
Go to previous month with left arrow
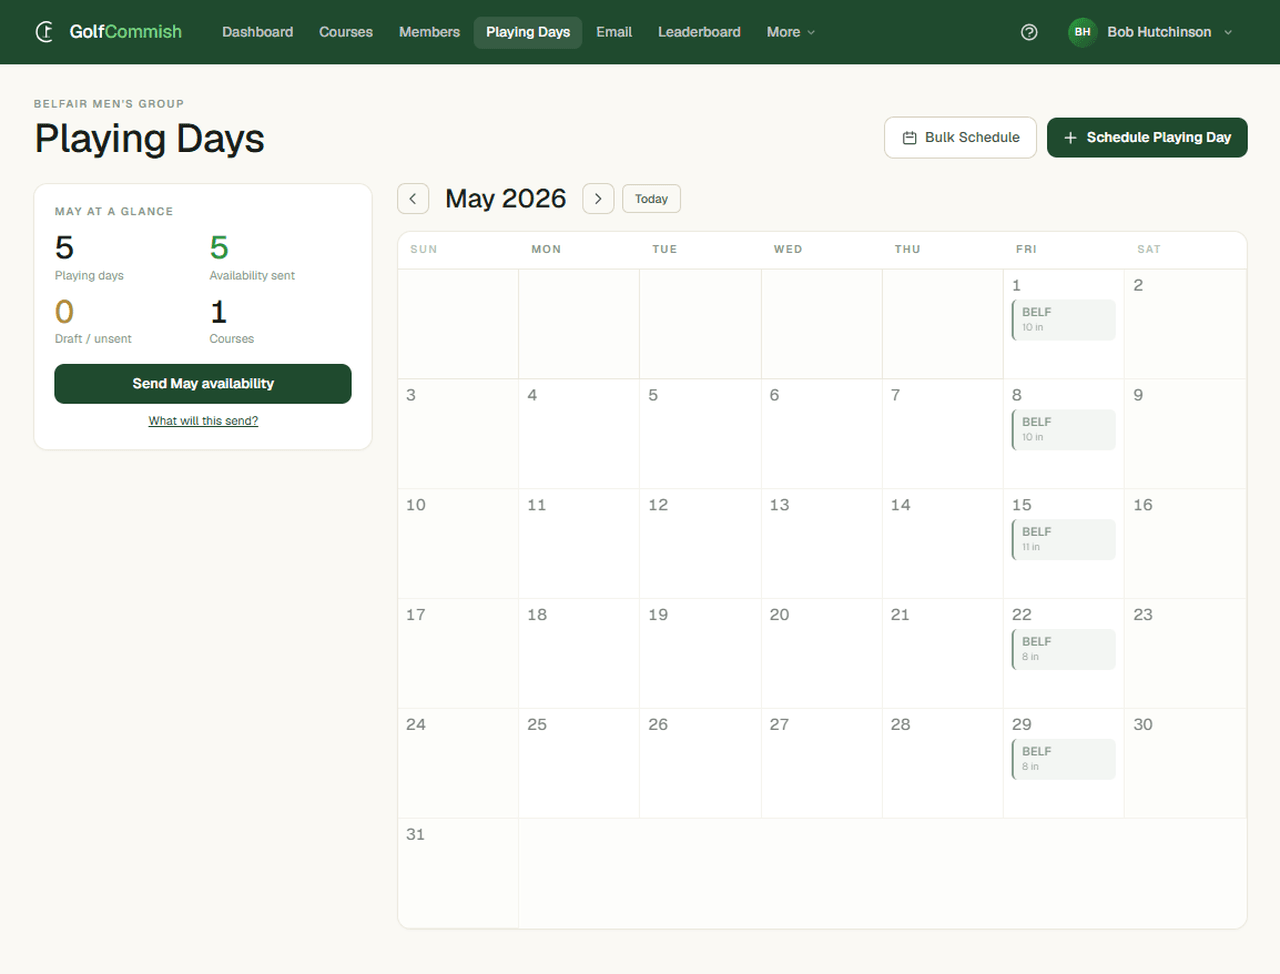(x=413, y=199)
